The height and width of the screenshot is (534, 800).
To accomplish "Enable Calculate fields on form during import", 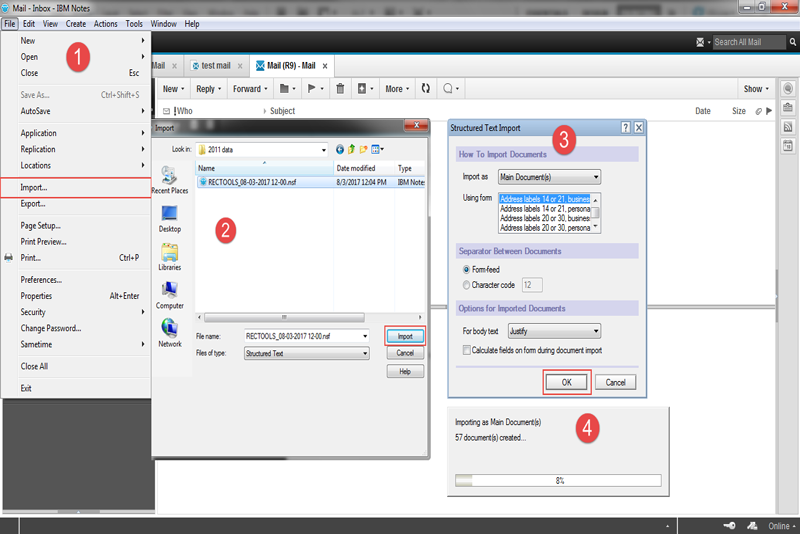I will click(466, 350).
